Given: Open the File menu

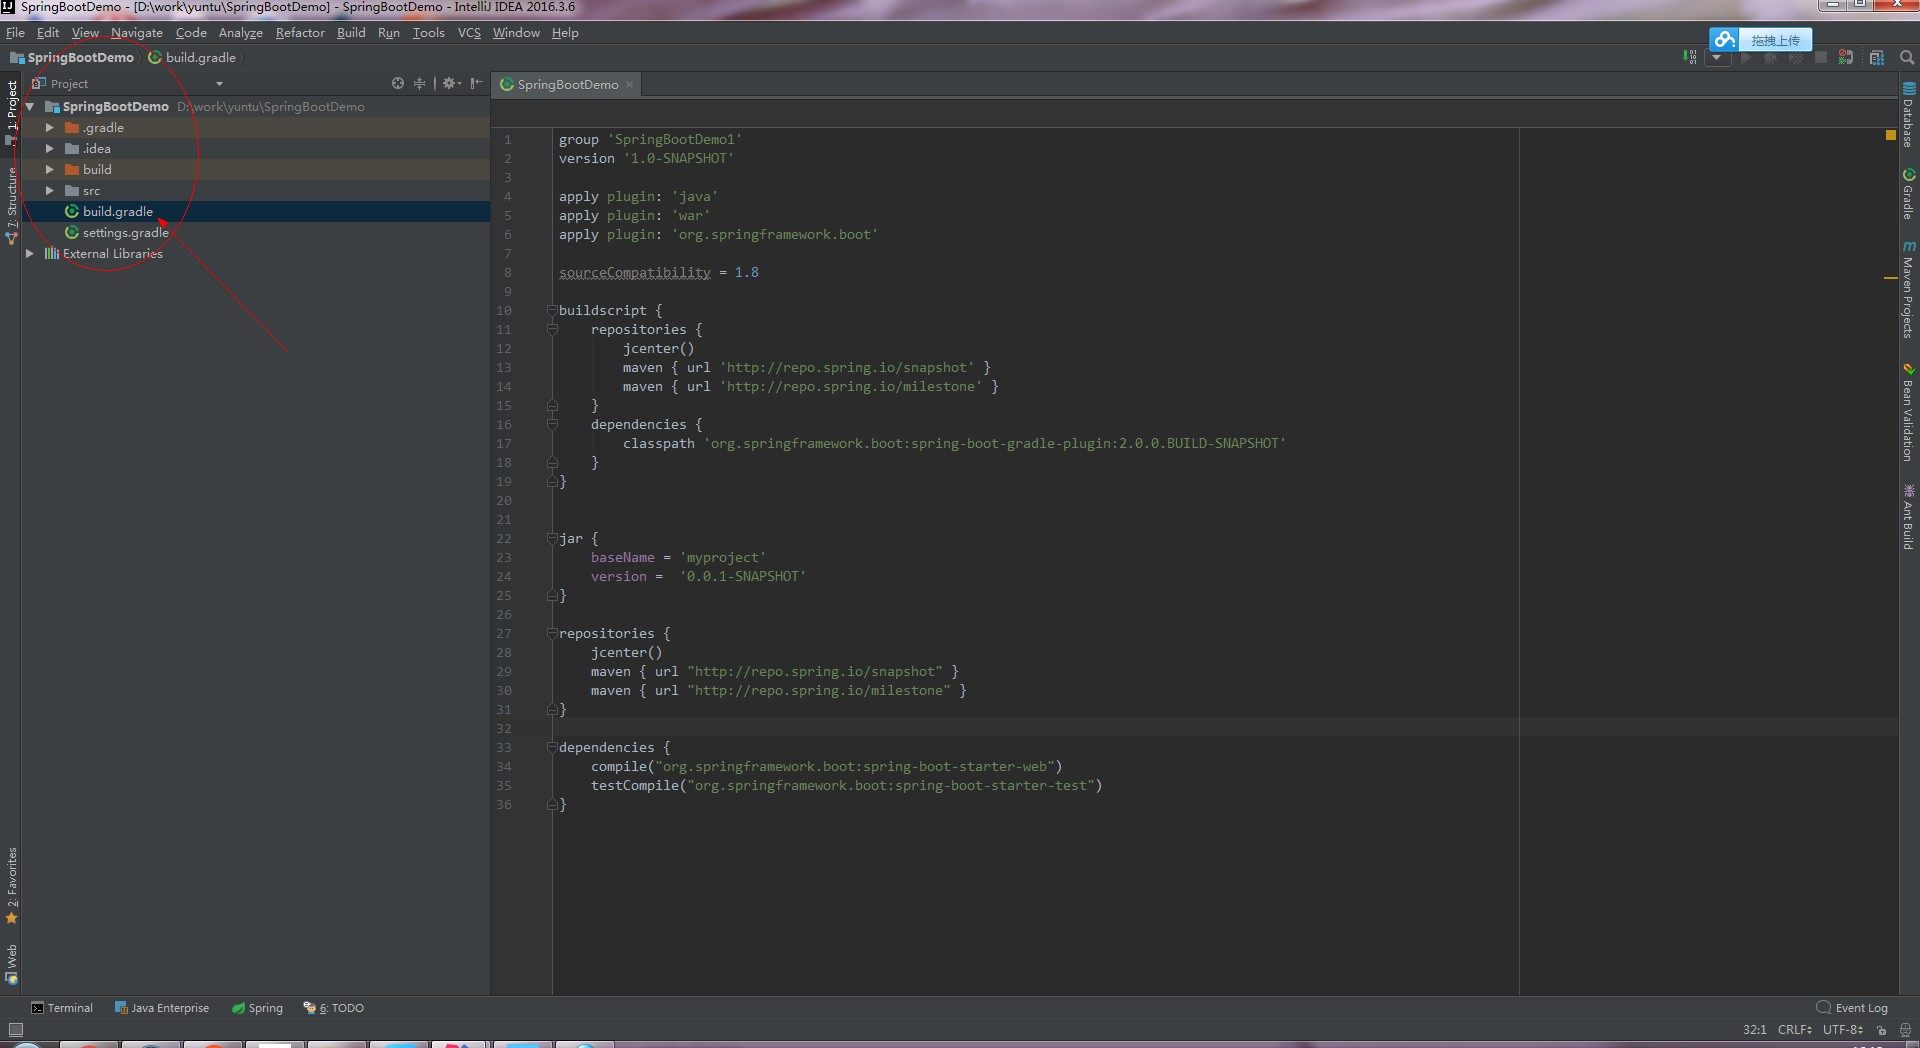Looking at the screenshot, I should coord(15,33).
